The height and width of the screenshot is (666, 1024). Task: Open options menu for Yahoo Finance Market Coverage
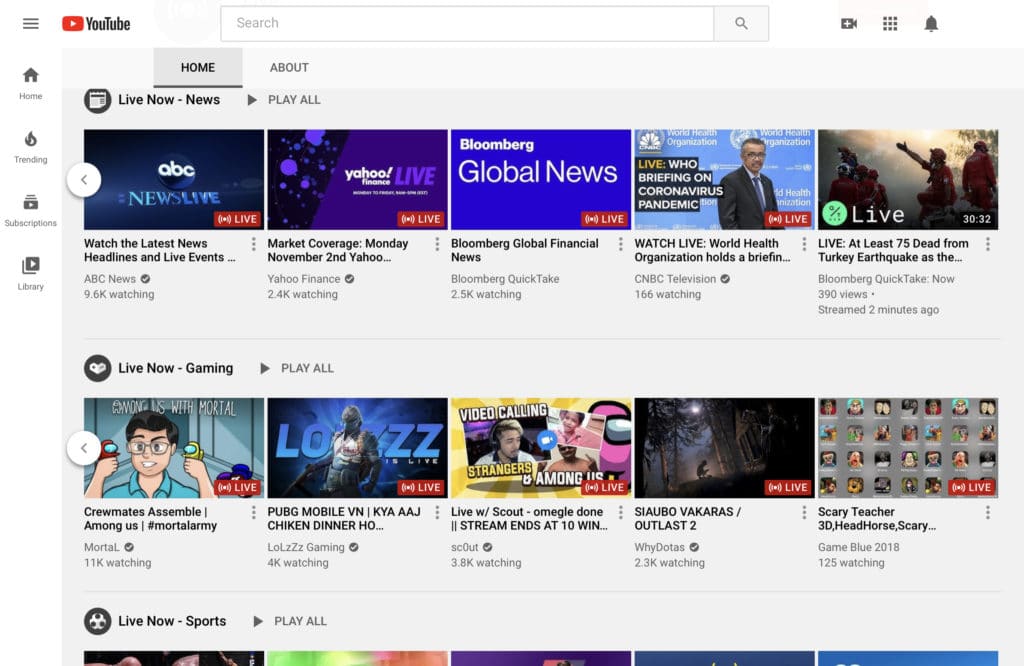[x=437, y=244]
